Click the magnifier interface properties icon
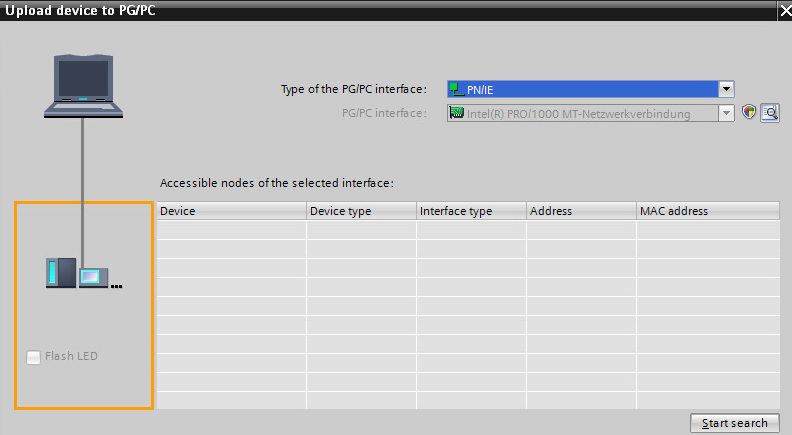The width and height of the screenshot is (792, 435). tap(769, 113)
